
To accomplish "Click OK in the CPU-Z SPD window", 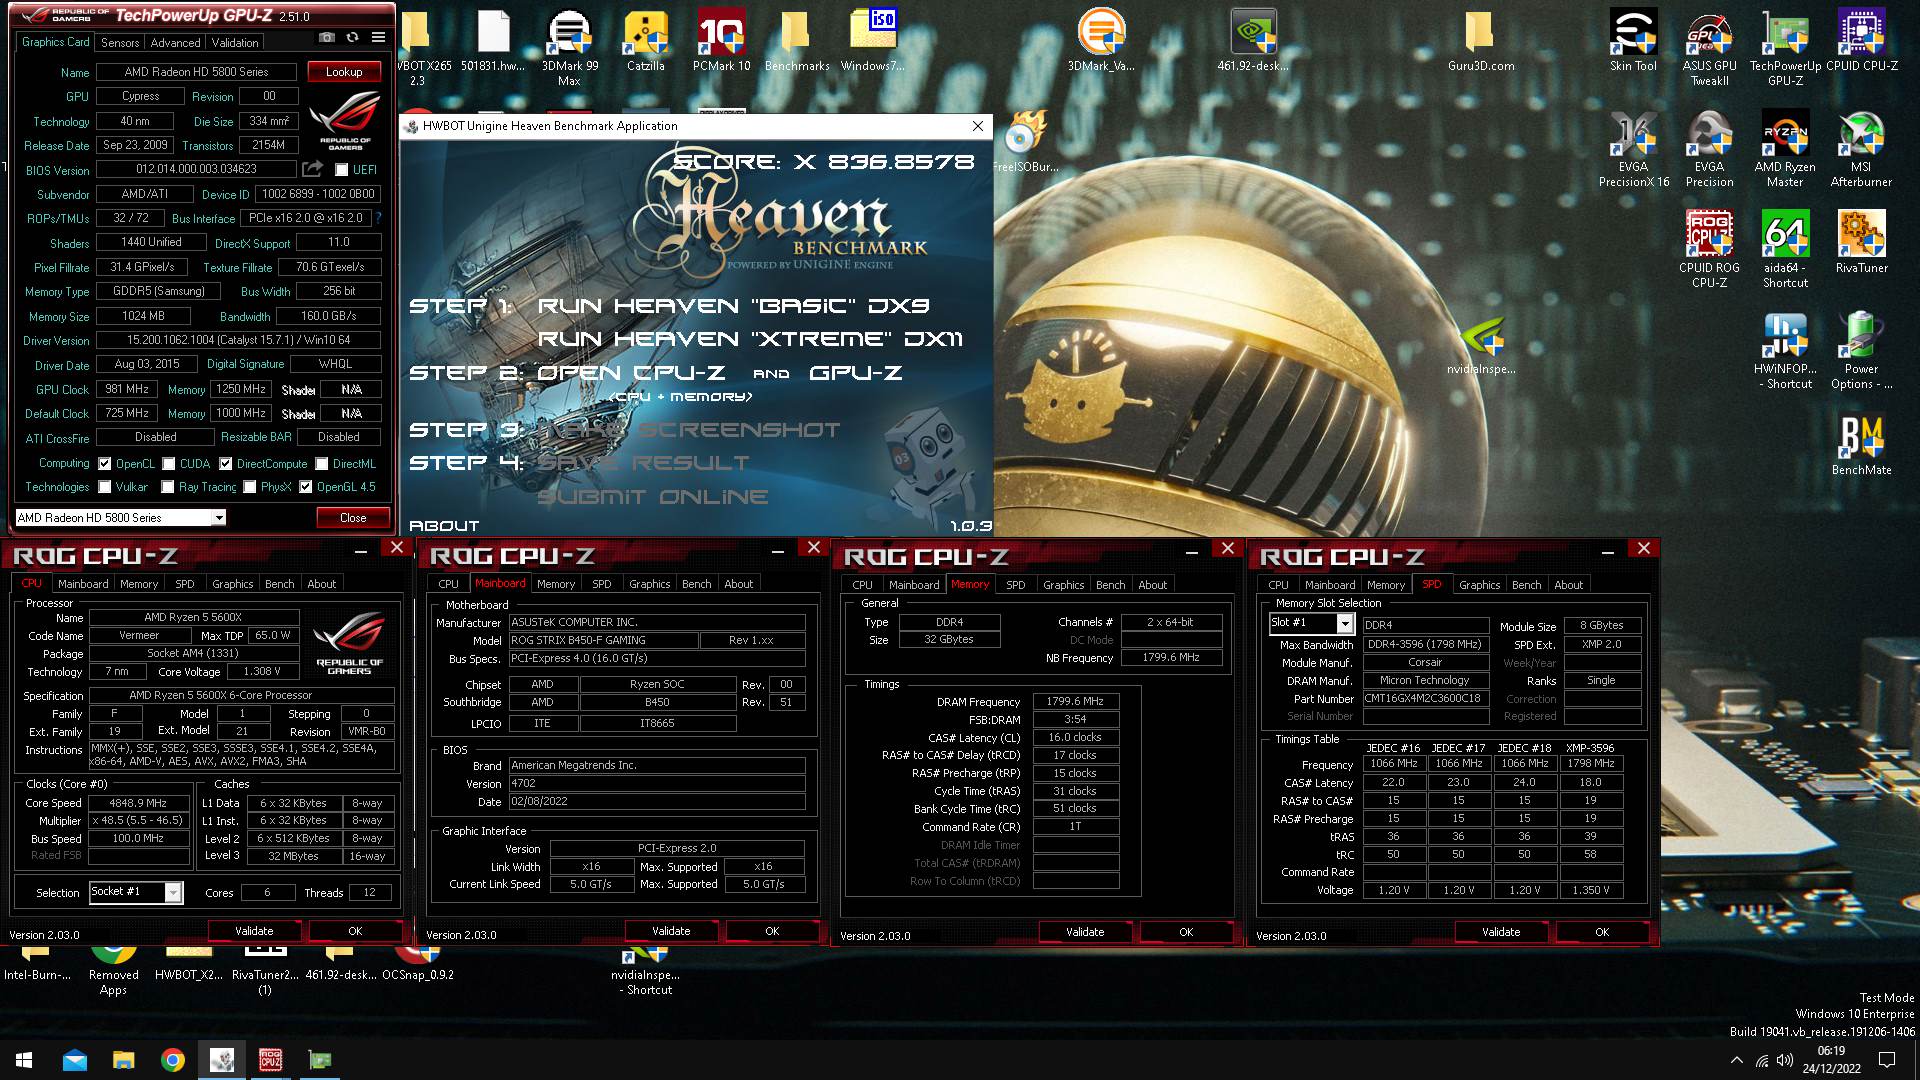I will (x=1602, y=932).
